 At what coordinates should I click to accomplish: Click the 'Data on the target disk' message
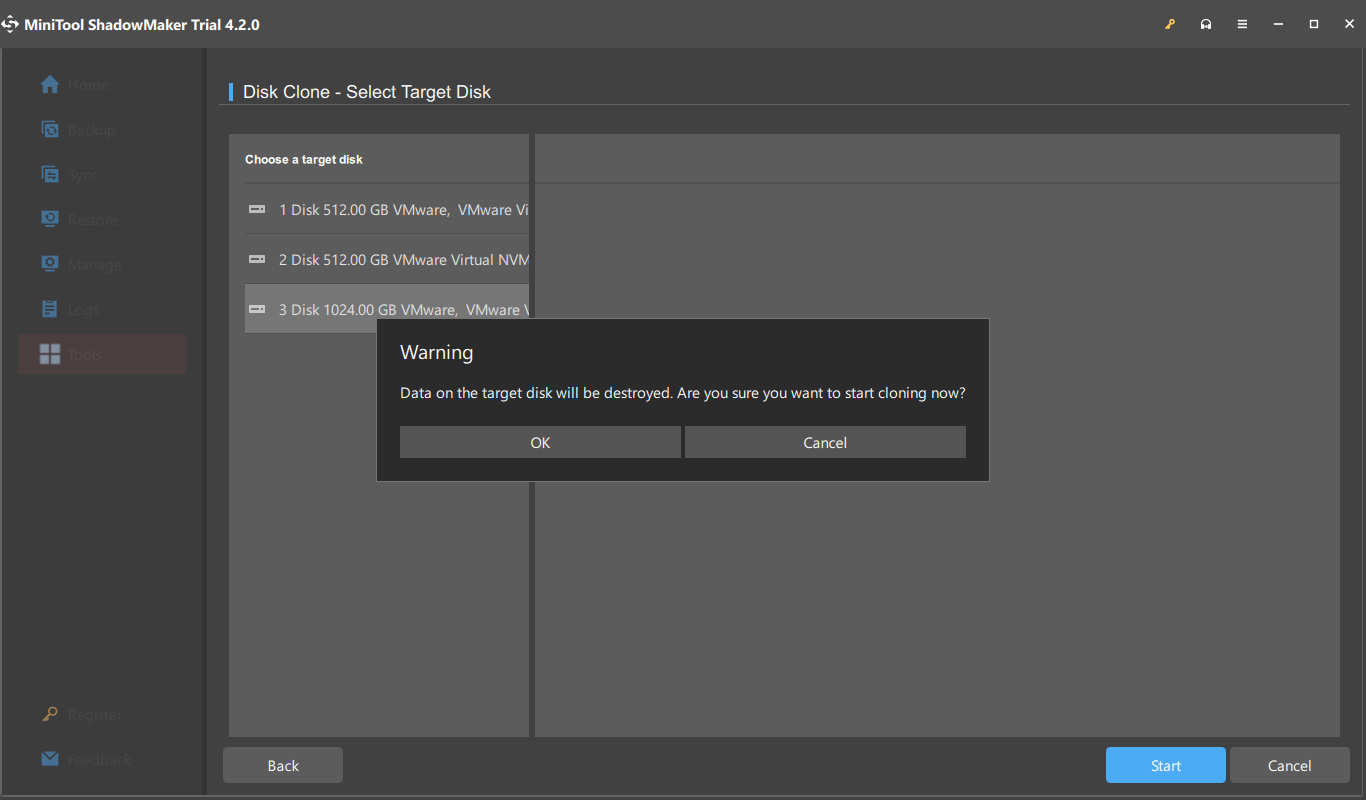tap(683, 393)
